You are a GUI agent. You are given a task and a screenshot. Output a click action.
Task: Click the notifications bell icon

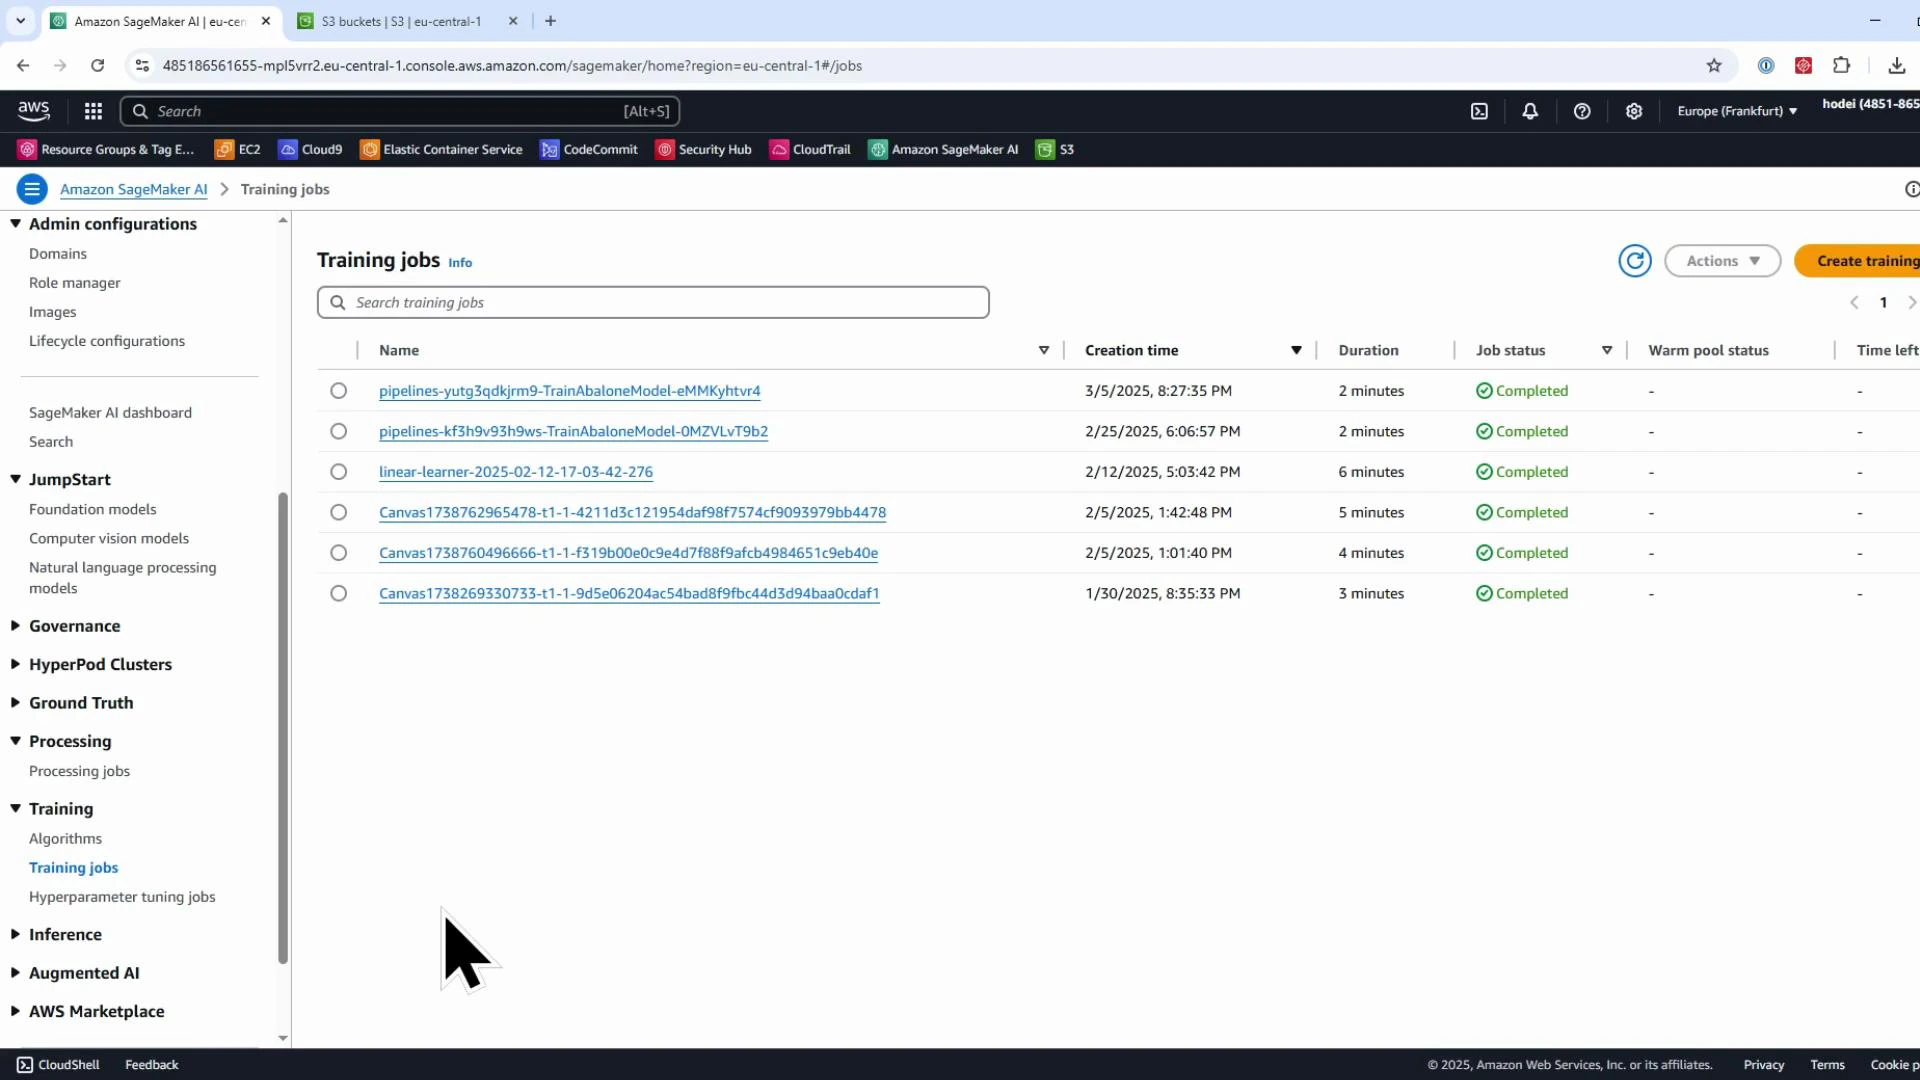[x=1530, y=111]
